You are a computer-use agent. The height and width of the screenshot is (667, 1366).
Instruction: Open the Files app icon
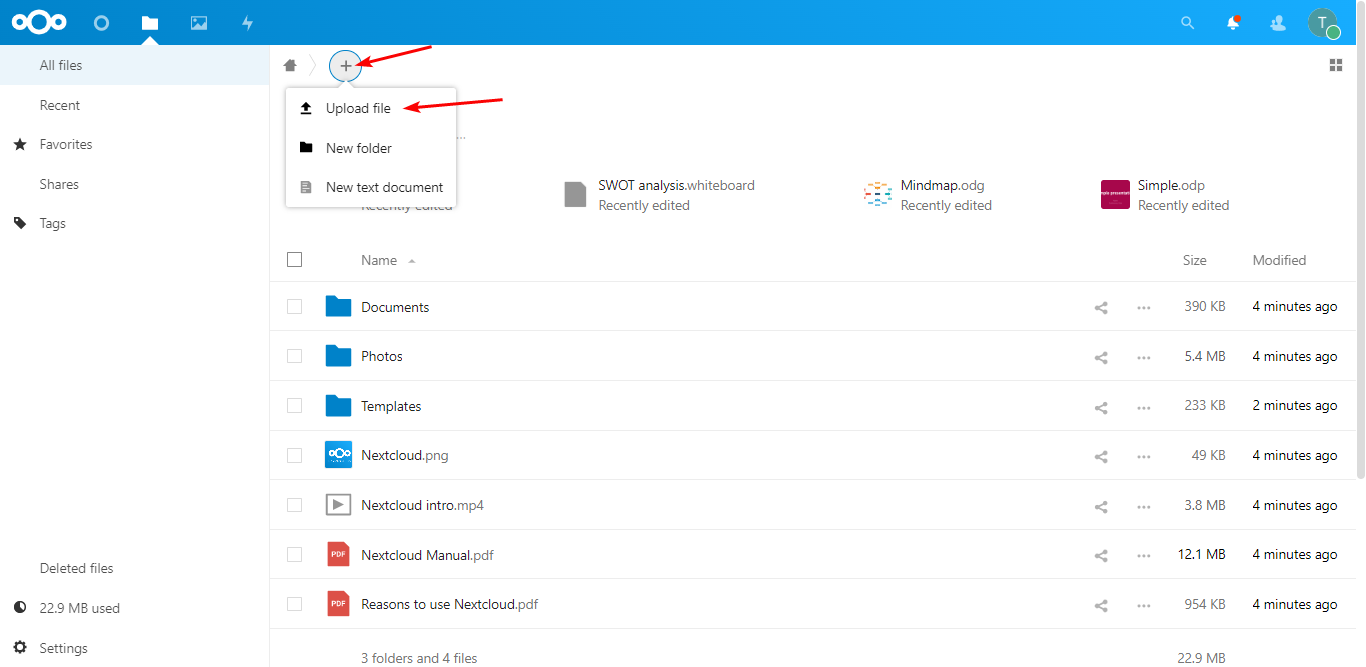point(150,22)
